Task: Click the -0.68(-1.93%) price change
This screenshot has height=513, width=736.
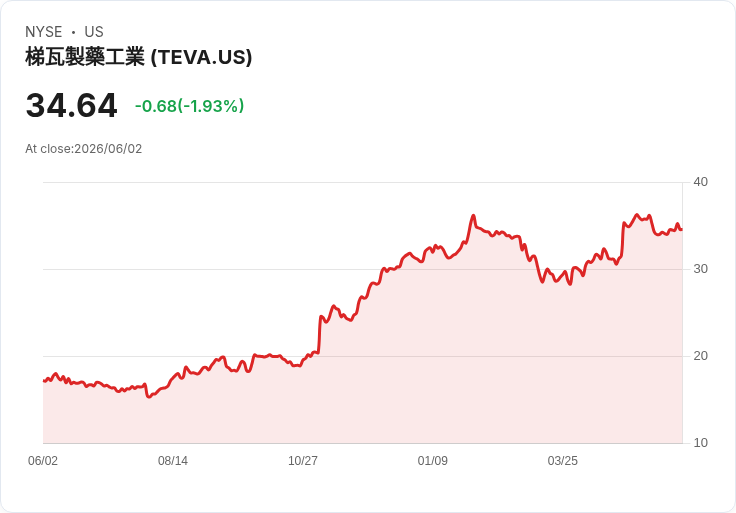Action: (x=190, y=106)
